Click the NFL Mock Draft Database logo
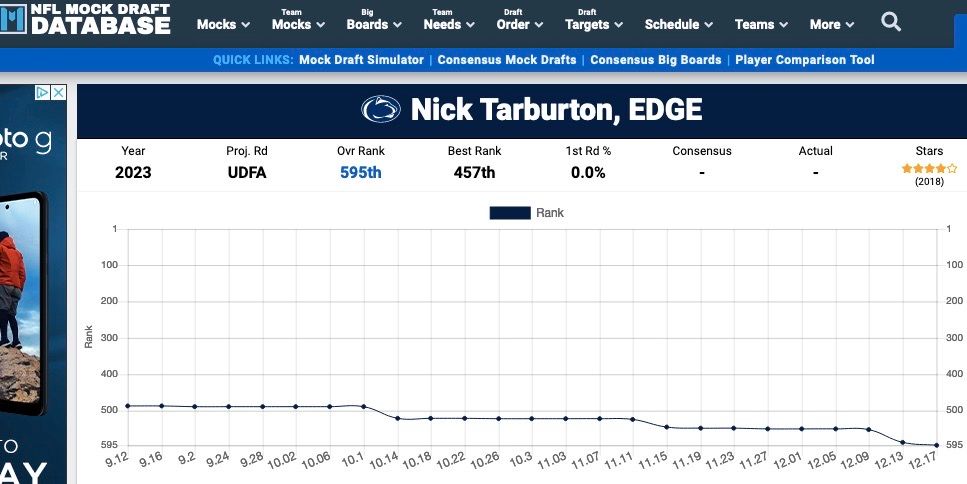Screen dimensions: 967x484 coord(85,18)
